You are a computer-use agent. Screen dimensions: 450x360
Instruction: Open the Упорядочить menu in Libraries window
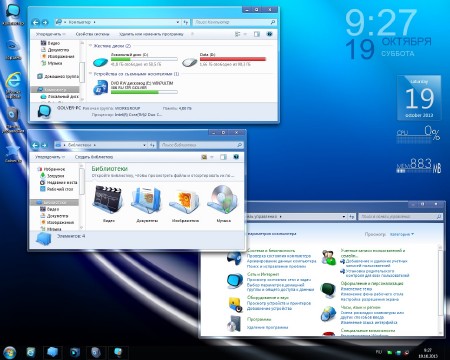pos(50,157)
